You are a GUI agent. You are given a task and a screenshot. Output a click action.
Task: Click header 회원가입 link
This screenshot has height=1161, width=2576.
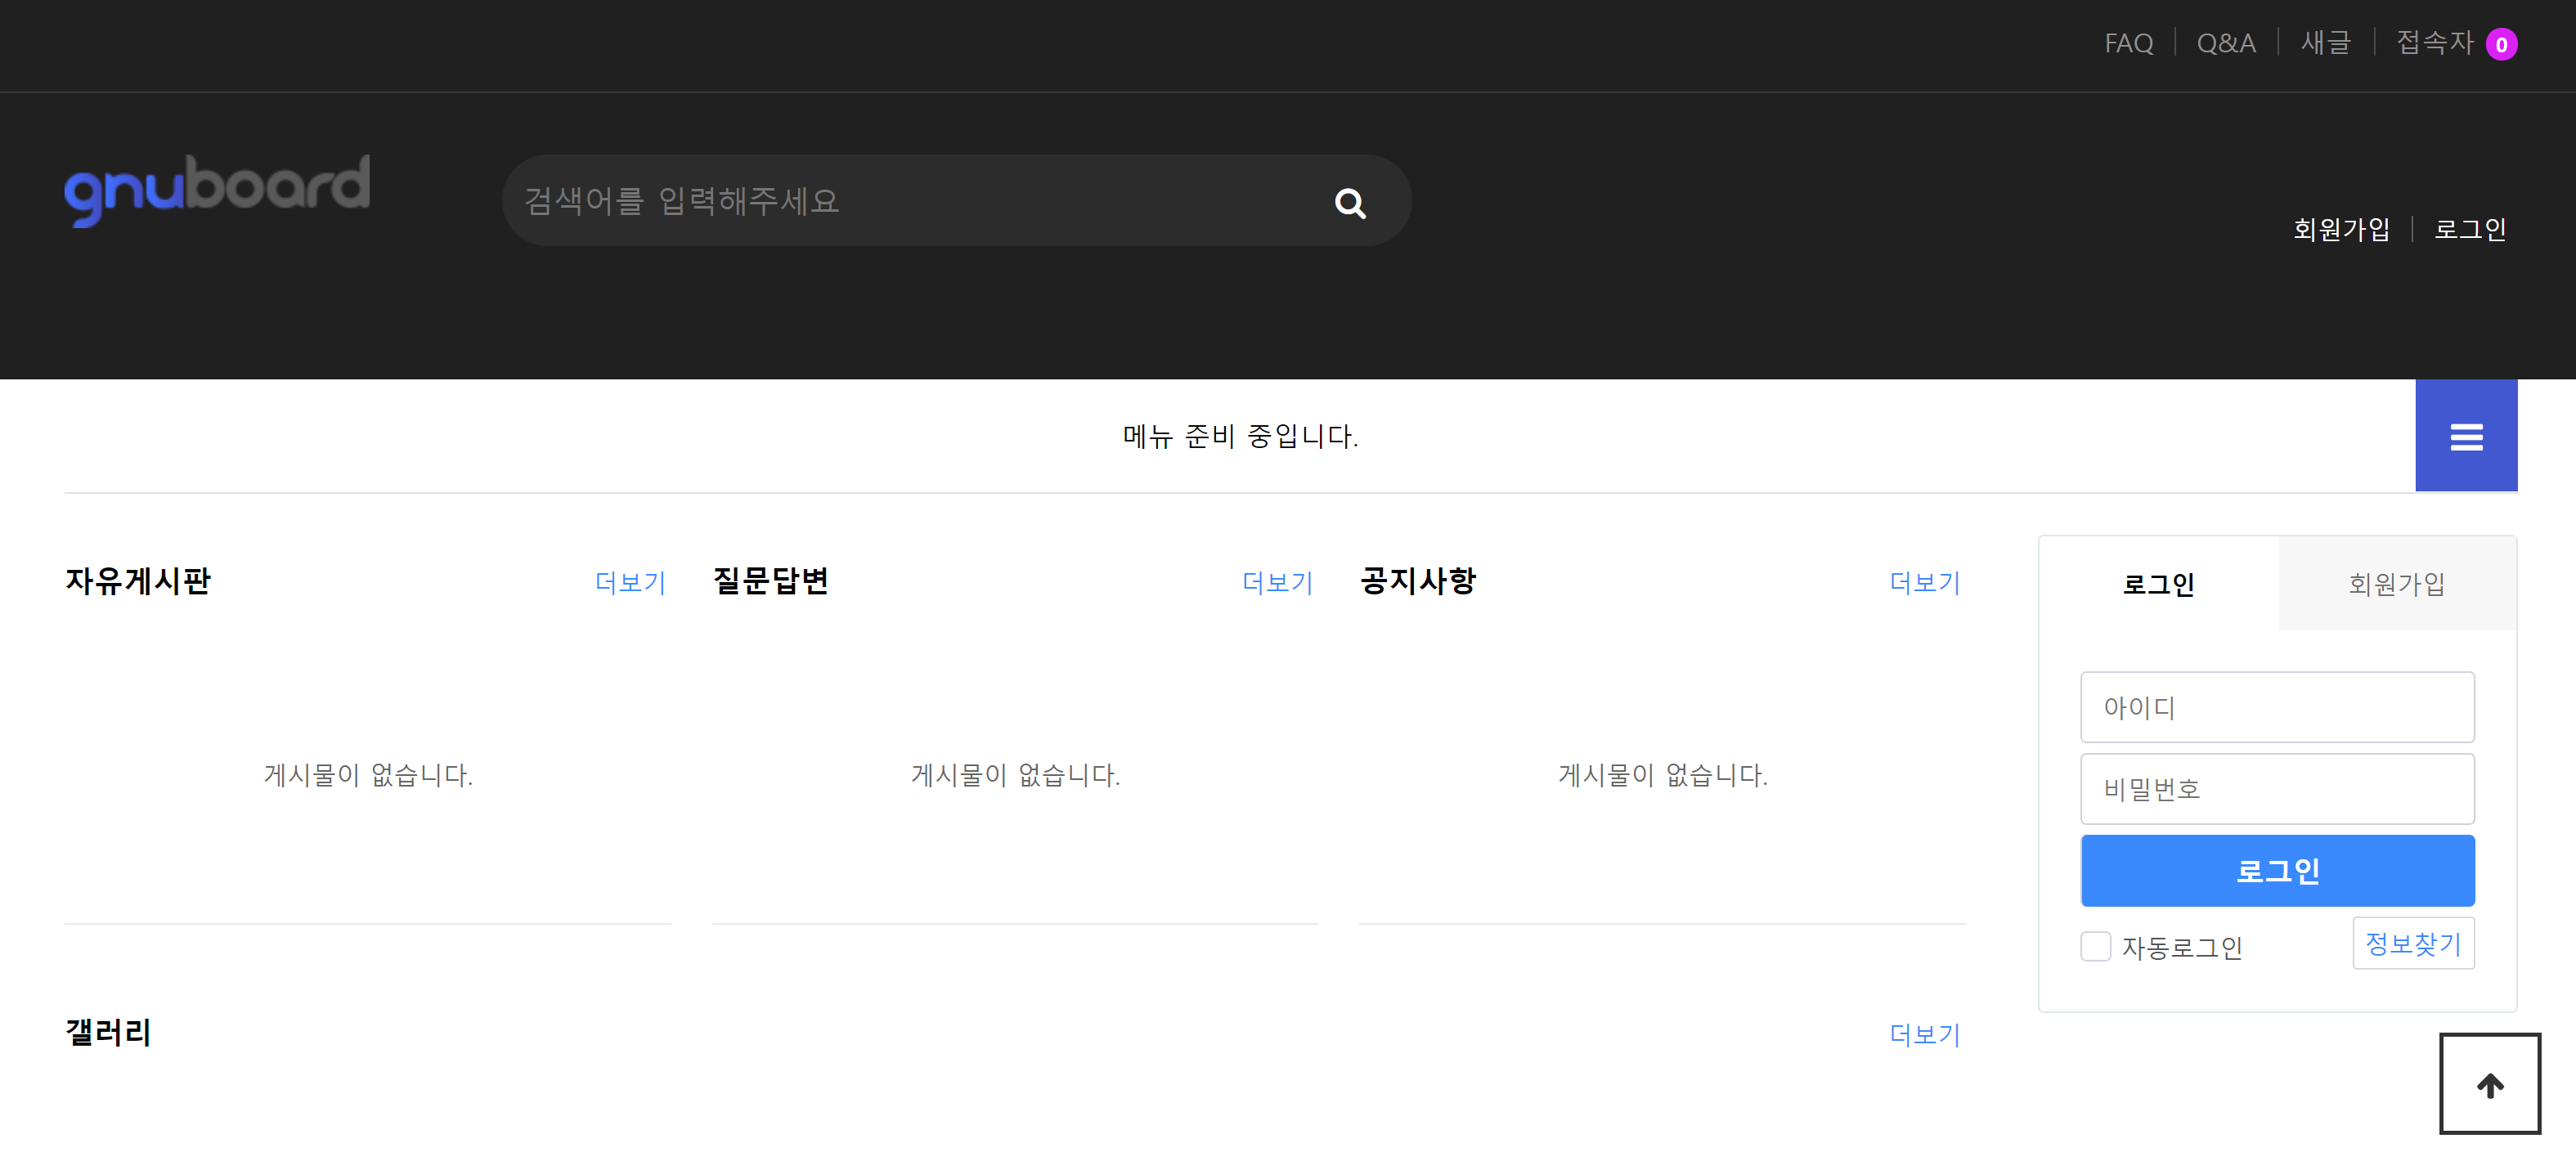pos(2340,229)
